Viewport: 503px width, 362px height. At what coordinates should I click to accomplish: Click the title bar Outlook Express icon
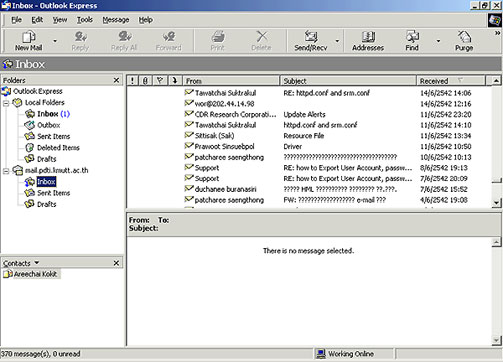pos(6,5)
